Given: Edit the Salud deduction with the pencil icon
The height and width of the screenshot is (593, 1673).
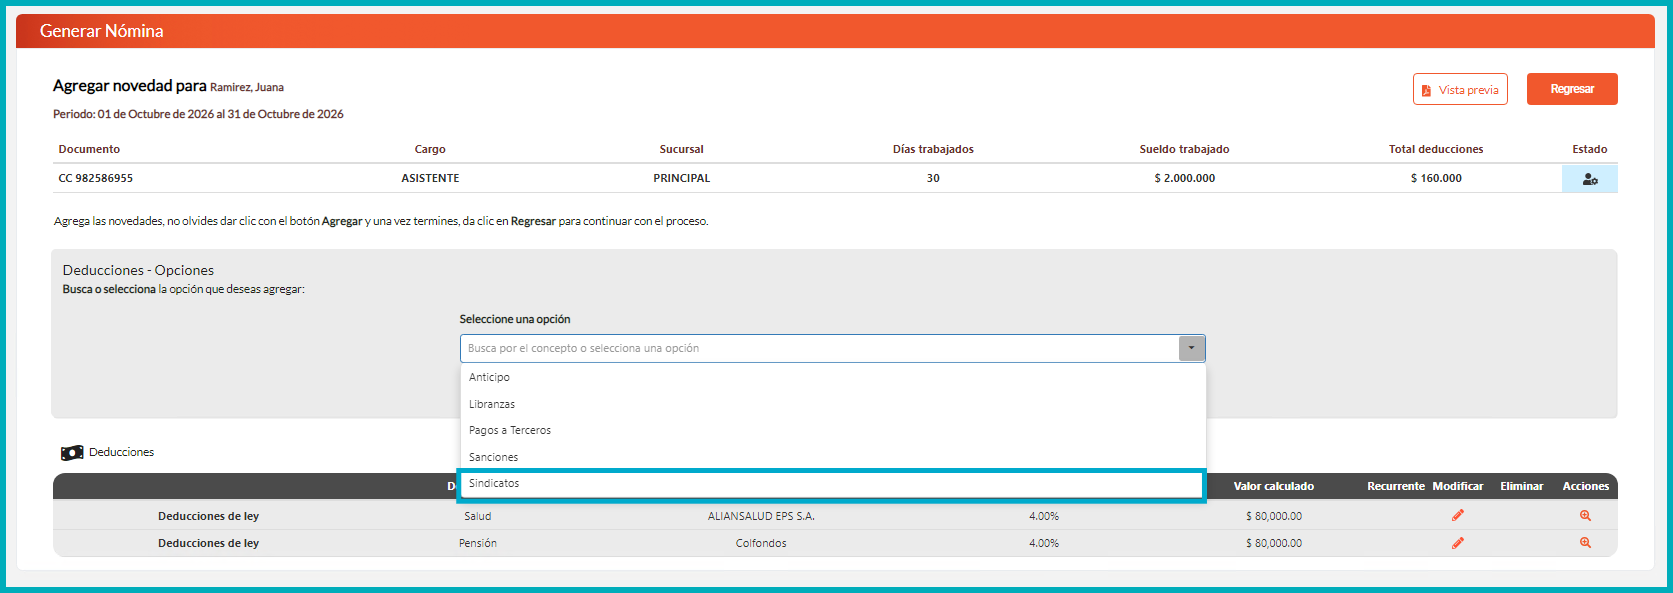Looking at the screenshot, I should [x=1458, y=516].
